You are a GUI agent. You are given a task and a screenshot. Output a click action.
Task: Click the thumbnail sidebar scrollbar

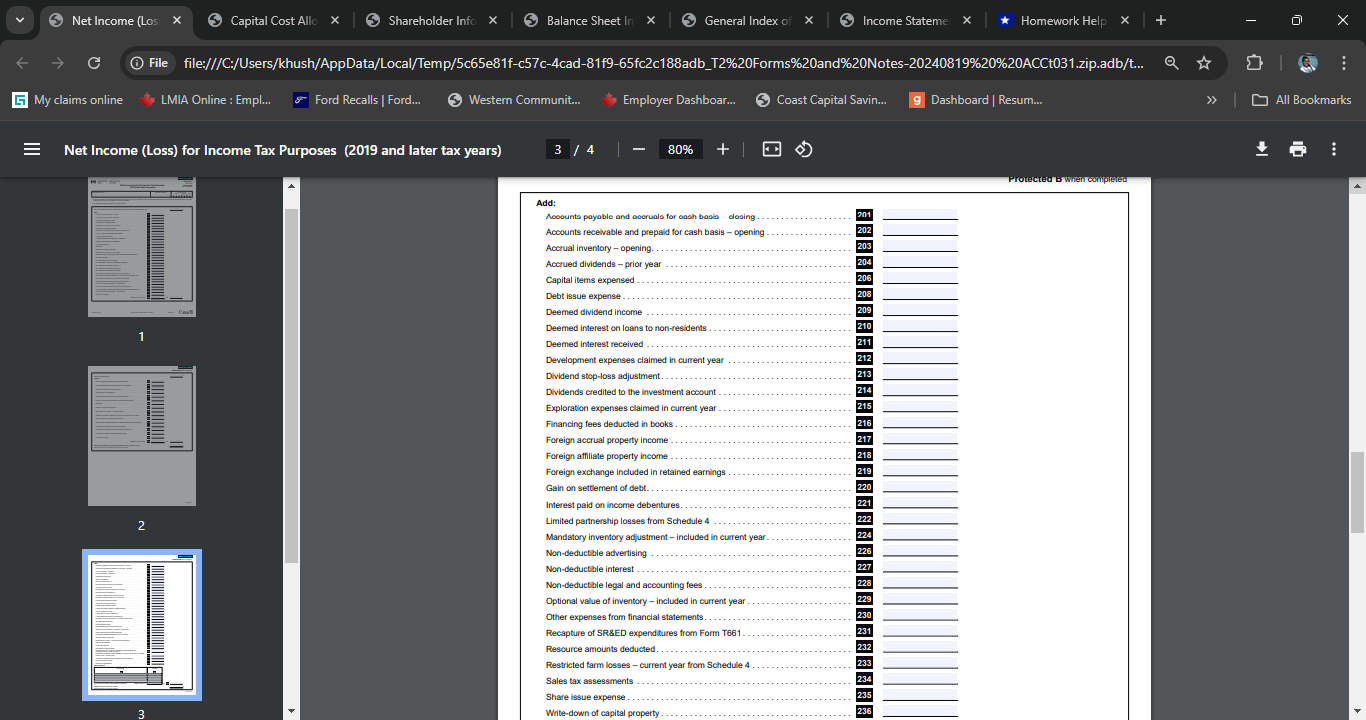coord(292,387)
